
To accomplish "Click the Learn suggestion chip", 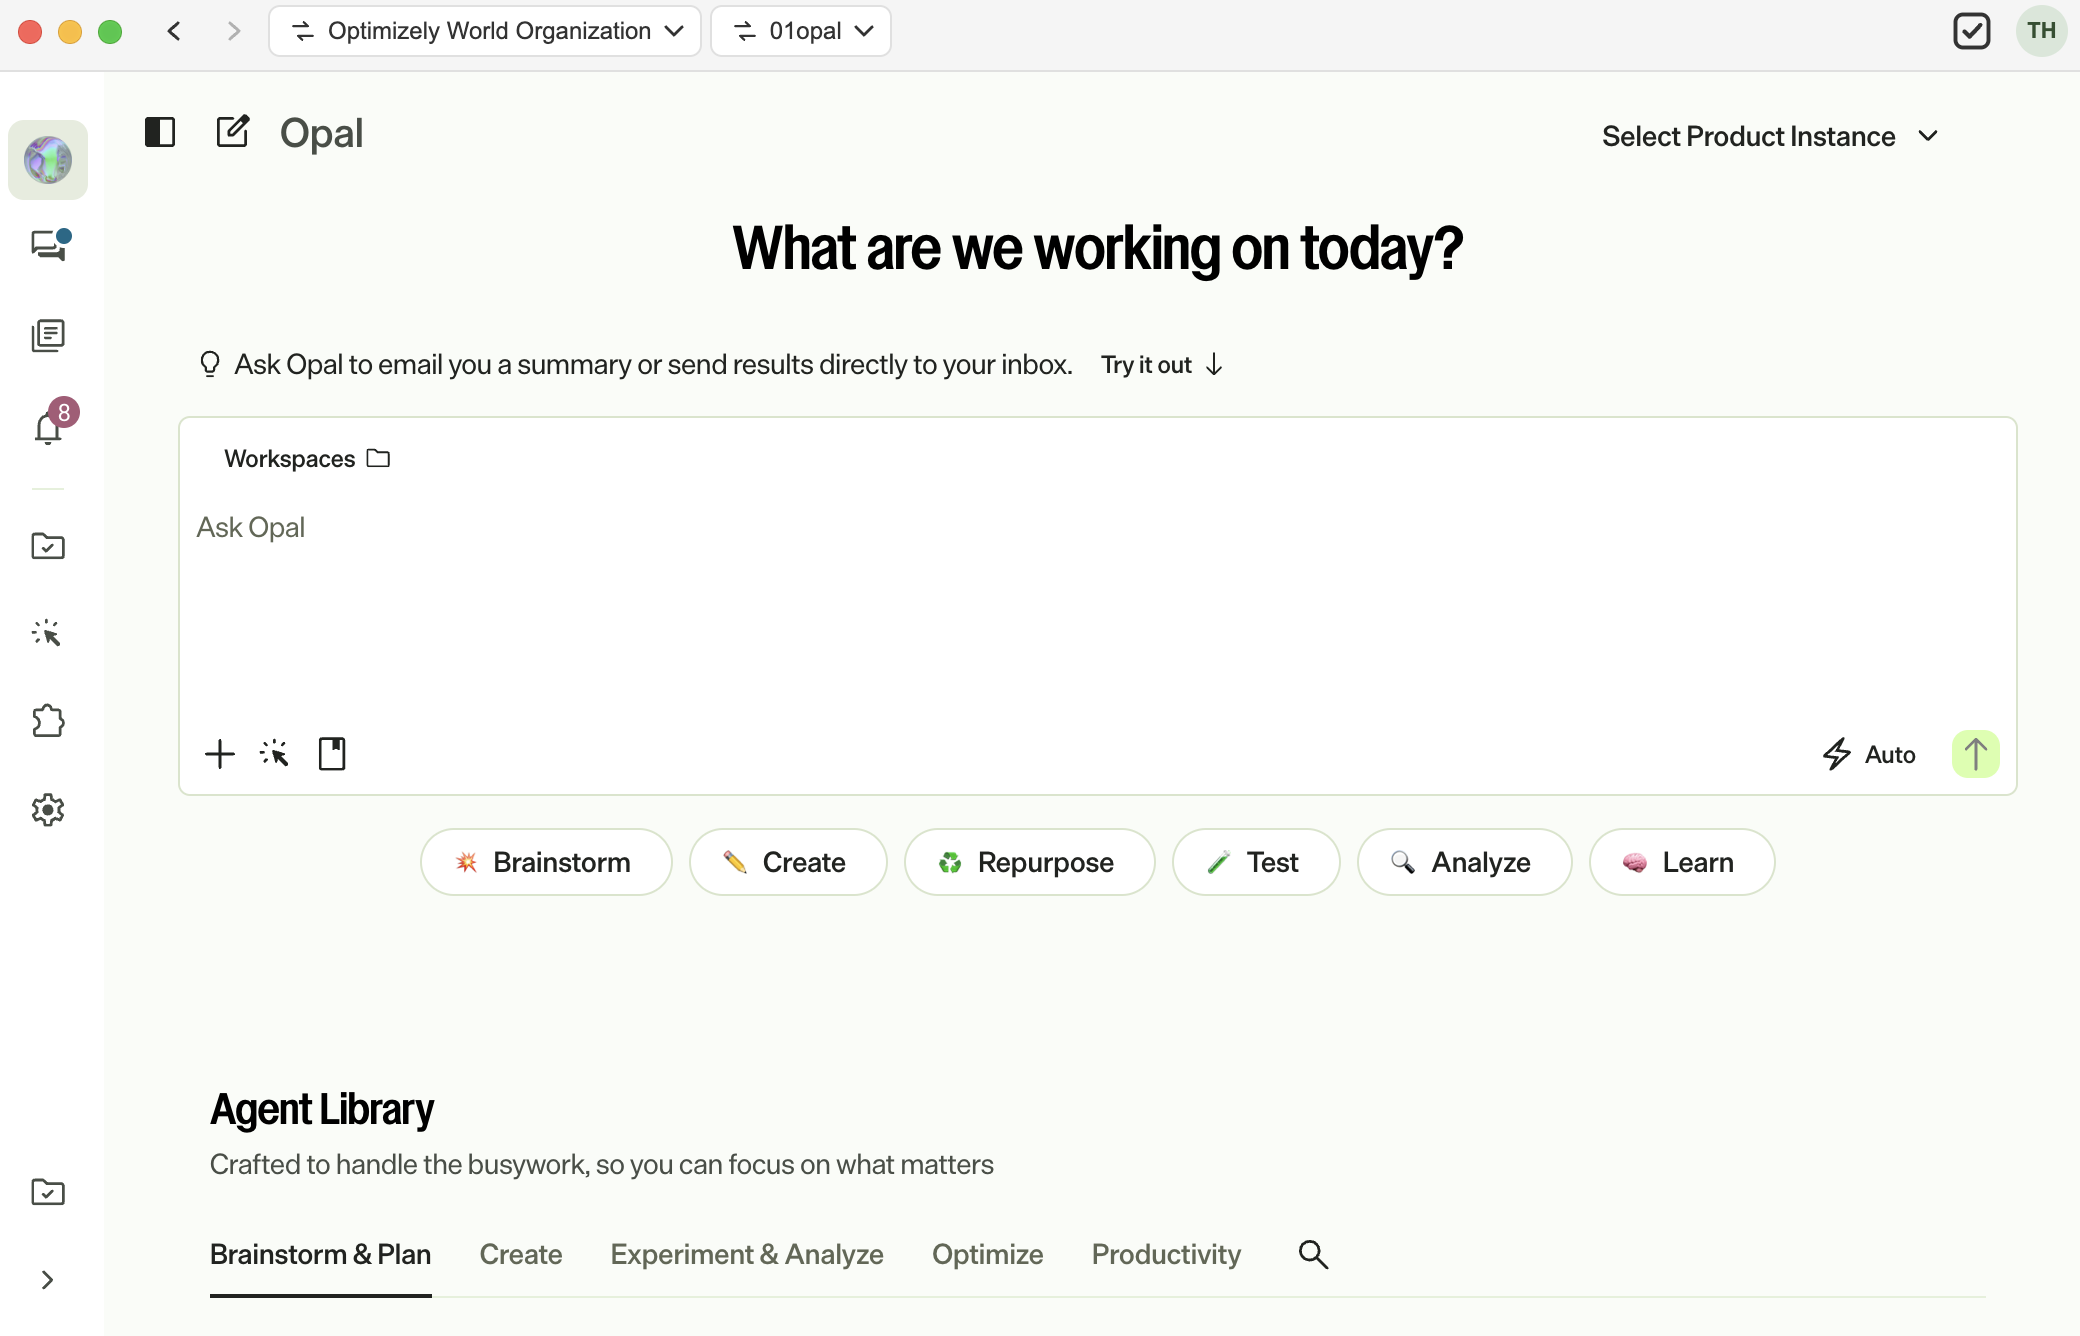I will coord(1682,862).
